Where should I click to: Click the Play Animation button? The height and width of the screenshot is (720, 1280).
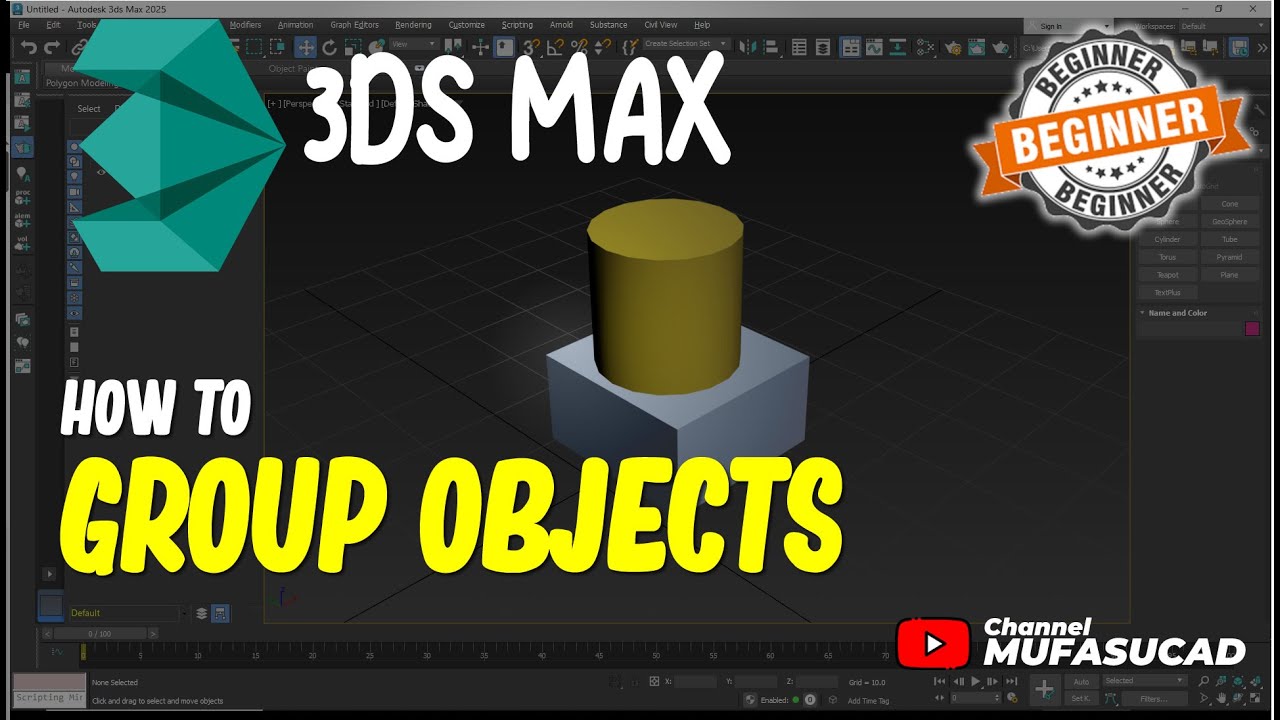click(x=976, y=681)
